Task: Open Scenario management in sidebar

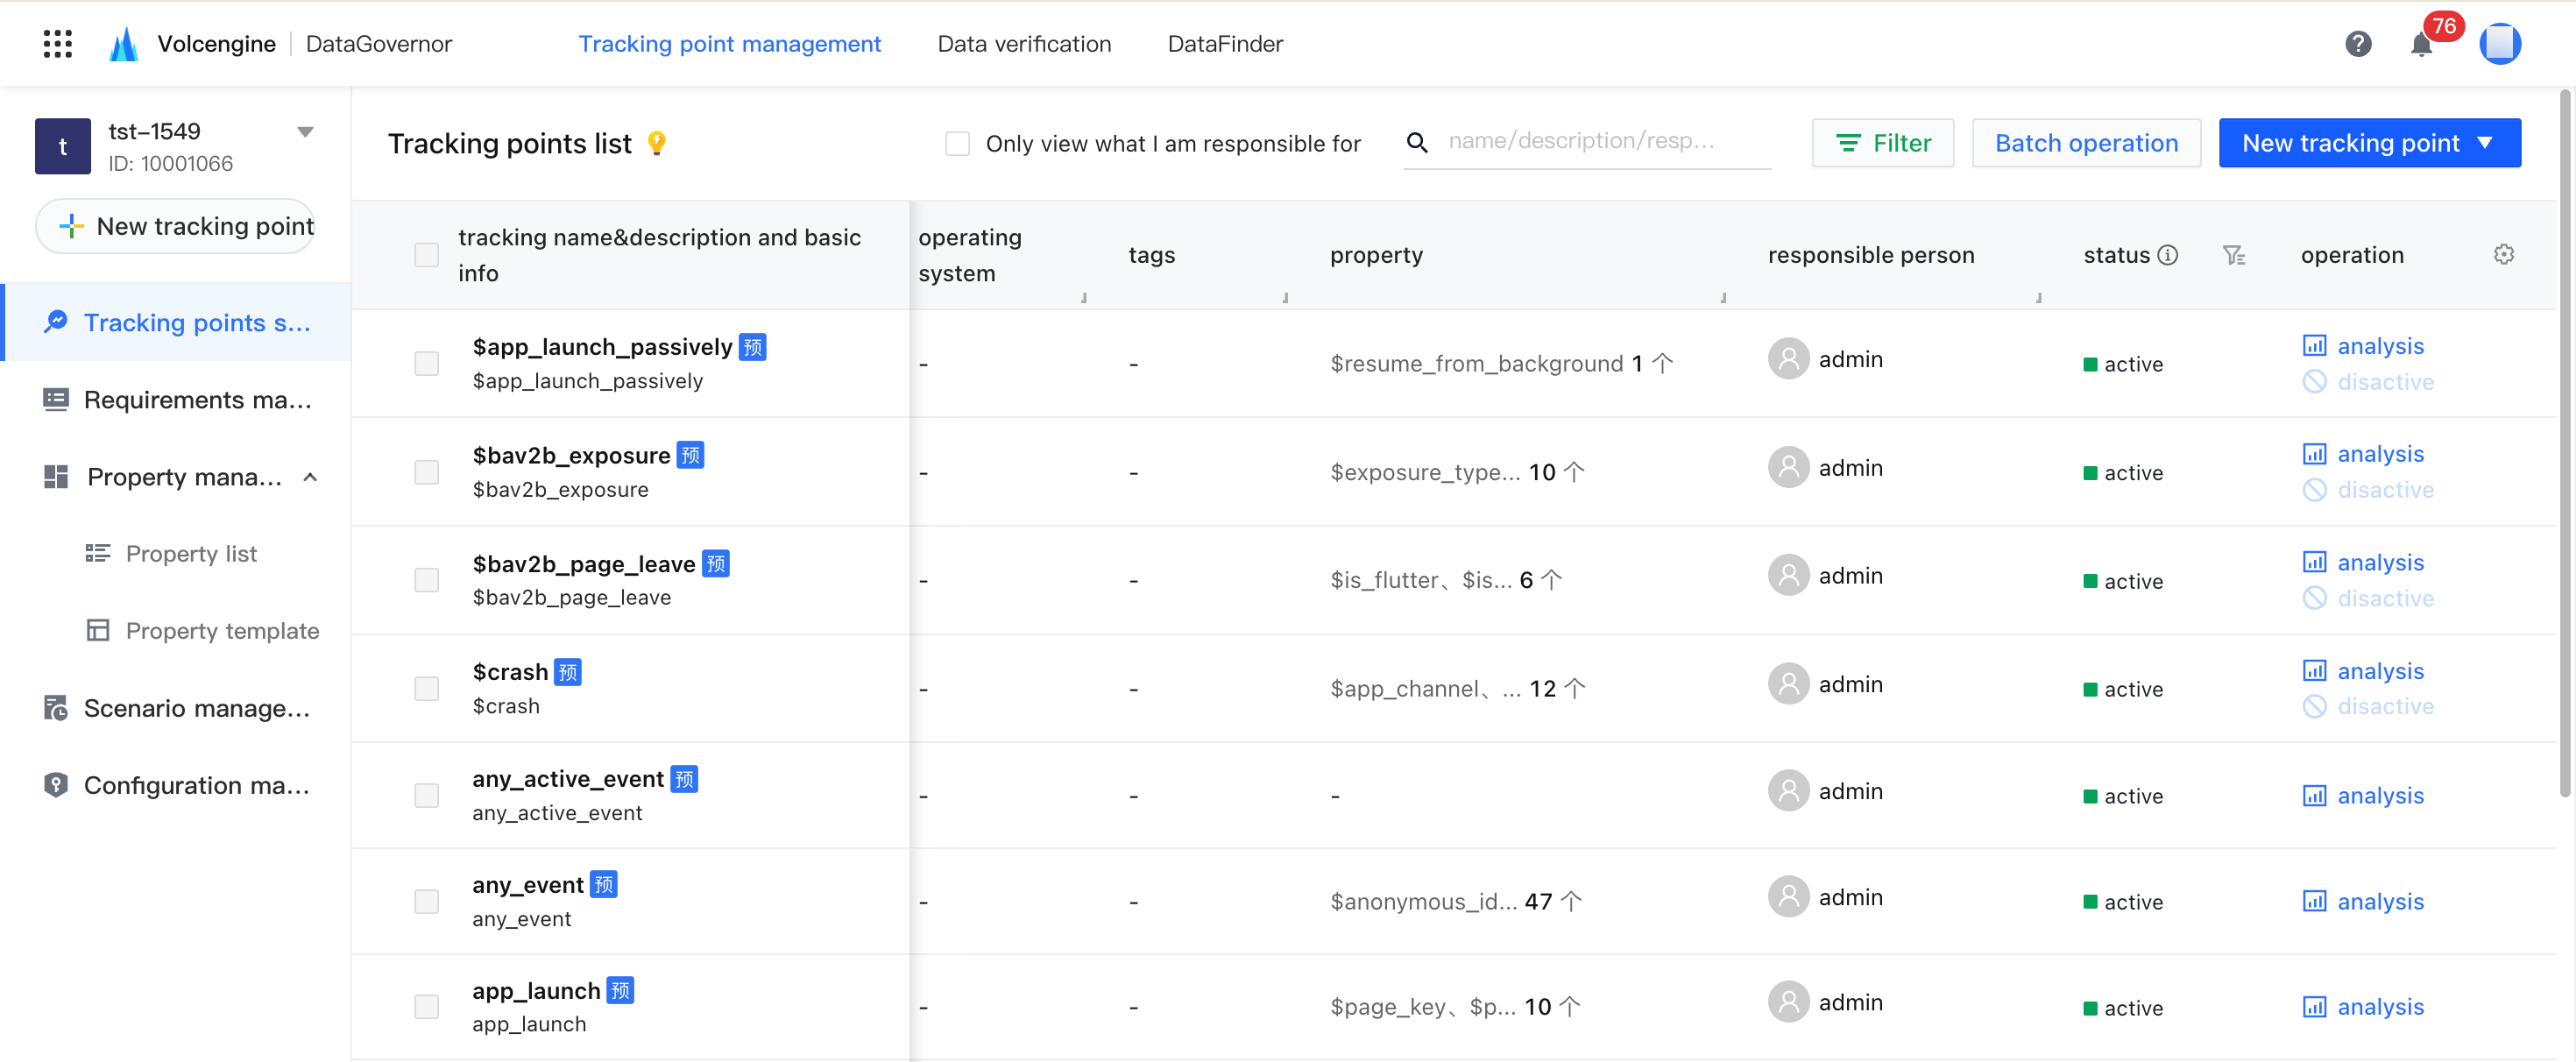Action: click(x=177, y=708)
